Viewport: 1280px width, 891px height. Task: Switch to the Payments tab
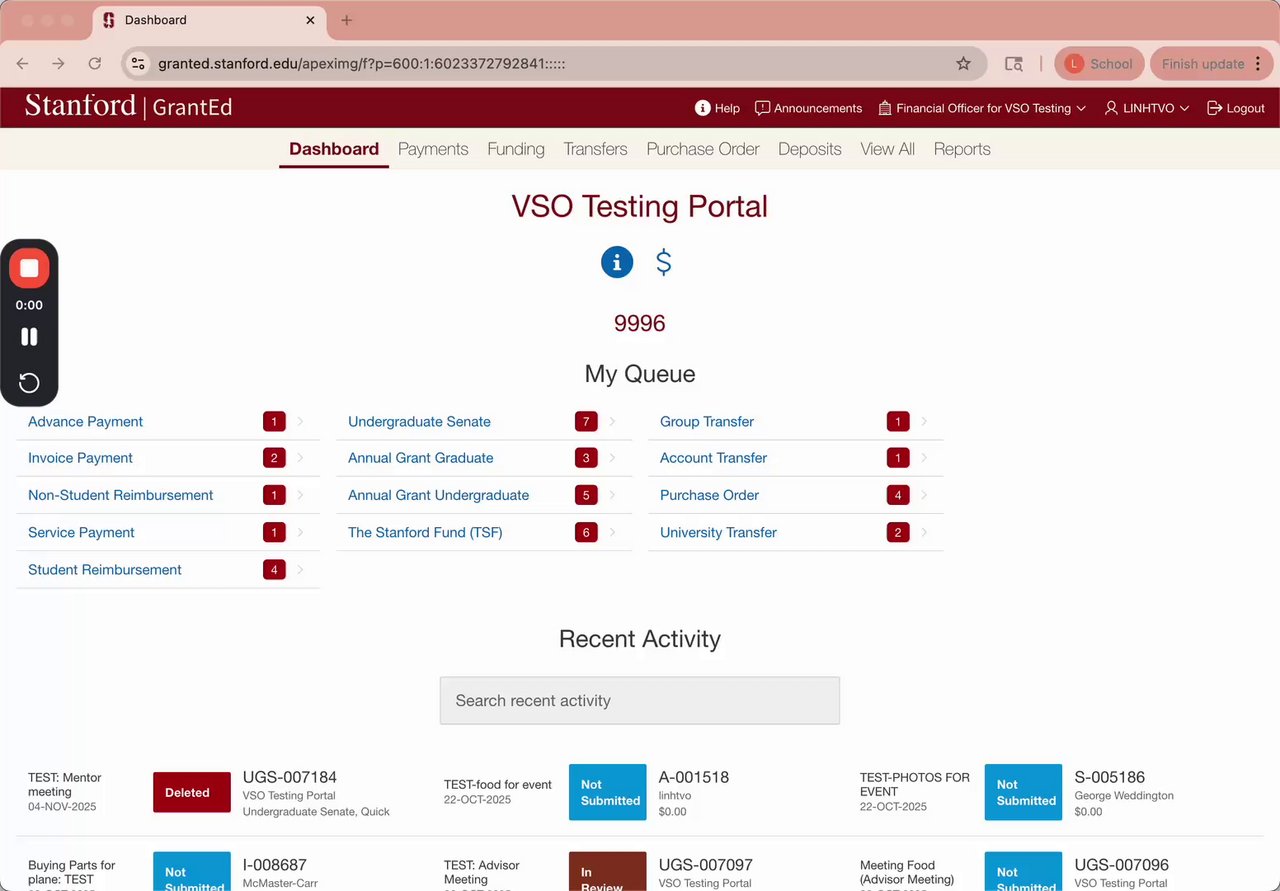click(433, 149)
